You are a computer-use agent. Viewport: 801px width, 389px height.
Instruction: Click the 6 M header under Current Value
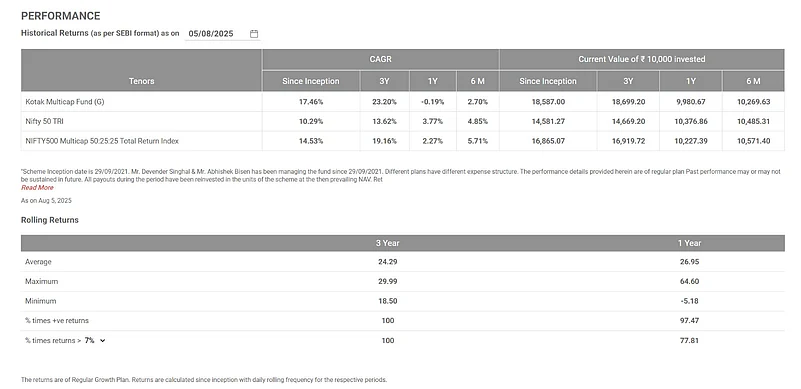point(753,81)
